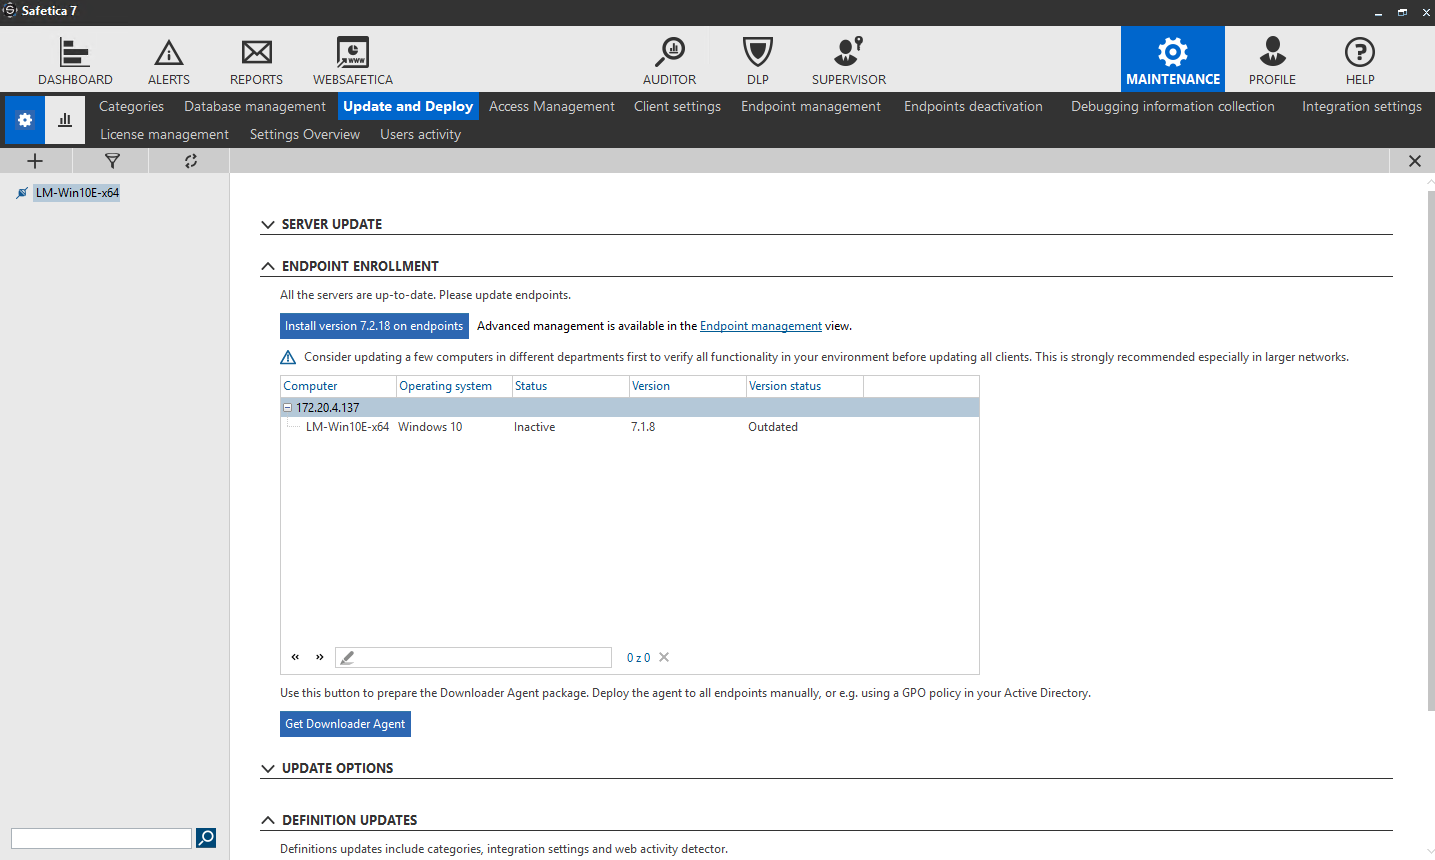Open the Profile section
The width and height of the screenshot is (1435, 860).
(1272, 60)
